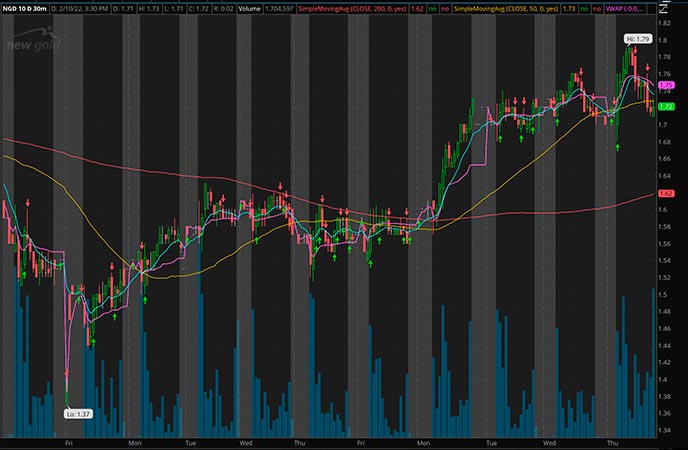Select the green 1.72 last price tag
This screenshot has height=450, width=688.
666,107
